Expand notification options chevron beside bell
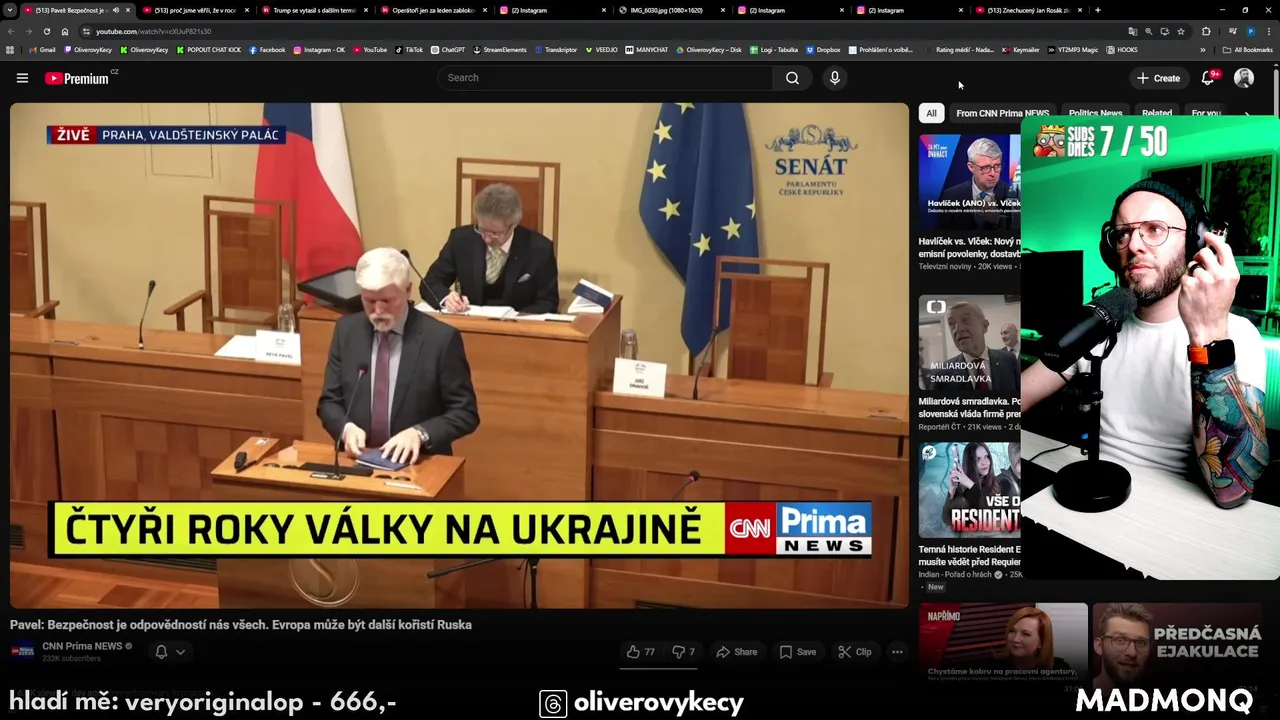1280x720 pixels. [x=180, y=652]
